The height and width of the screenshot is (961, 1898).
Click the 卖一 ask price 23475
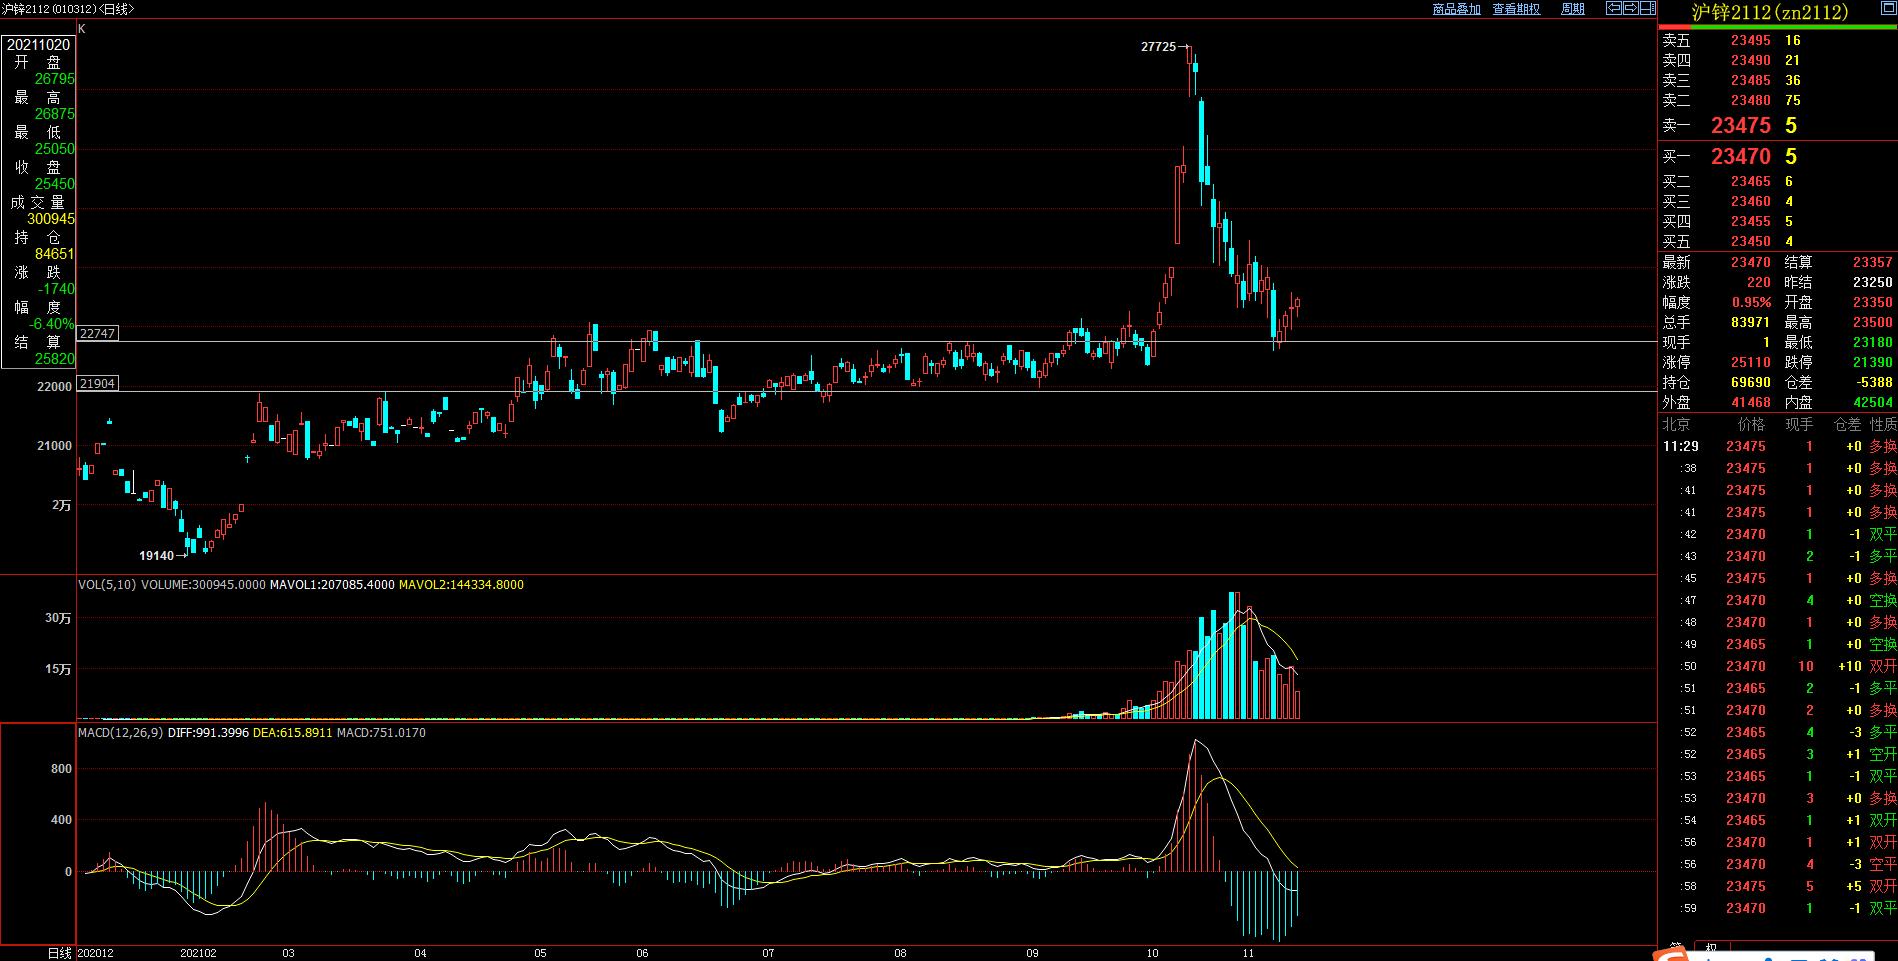click(1741, 125)
